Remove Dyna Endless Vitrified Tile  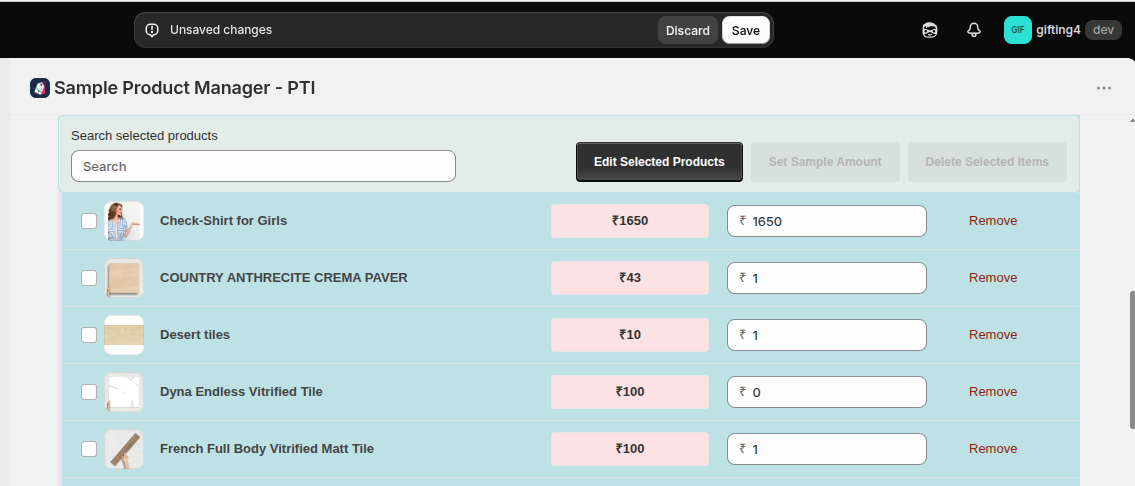click(993, 392)
